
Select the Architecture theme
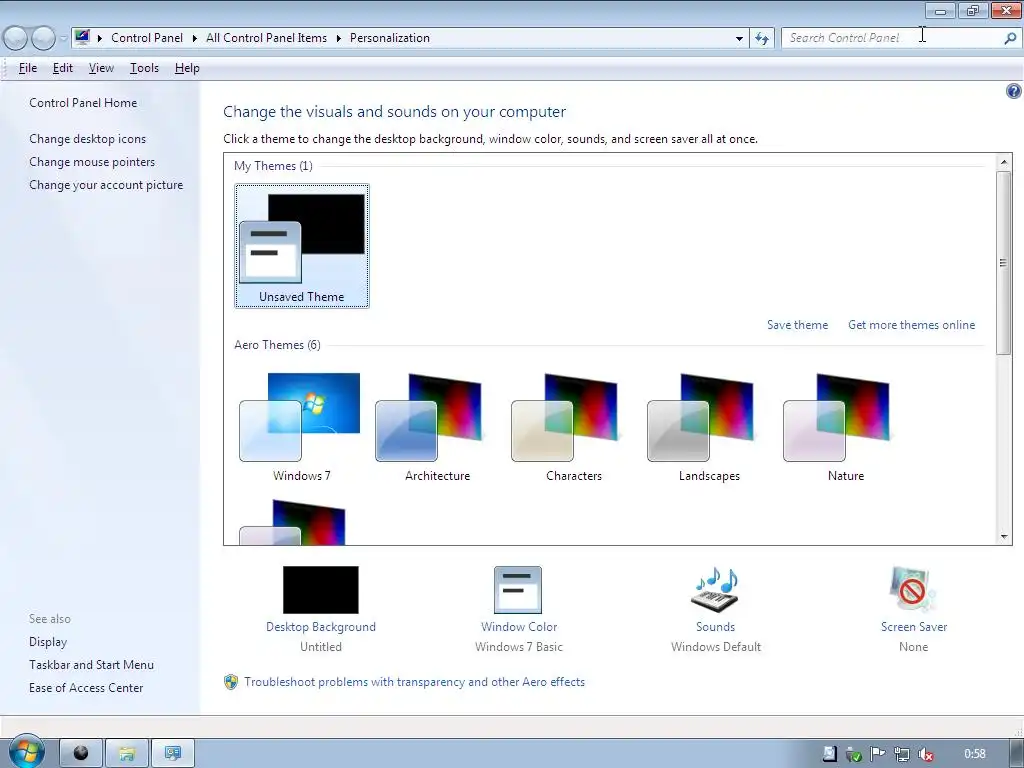click(x=437, y=427)
